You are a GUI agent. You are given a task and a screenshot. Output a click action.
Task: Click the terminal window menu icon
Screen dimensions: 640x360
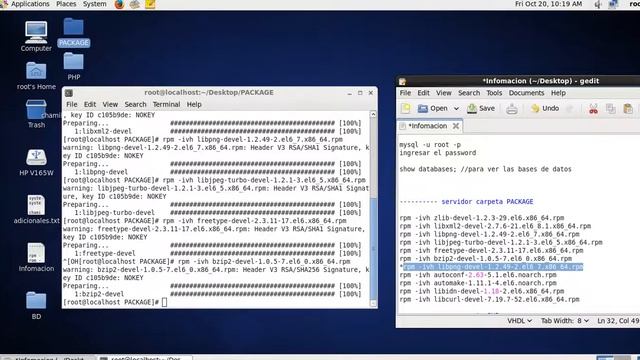pos(69,93)
